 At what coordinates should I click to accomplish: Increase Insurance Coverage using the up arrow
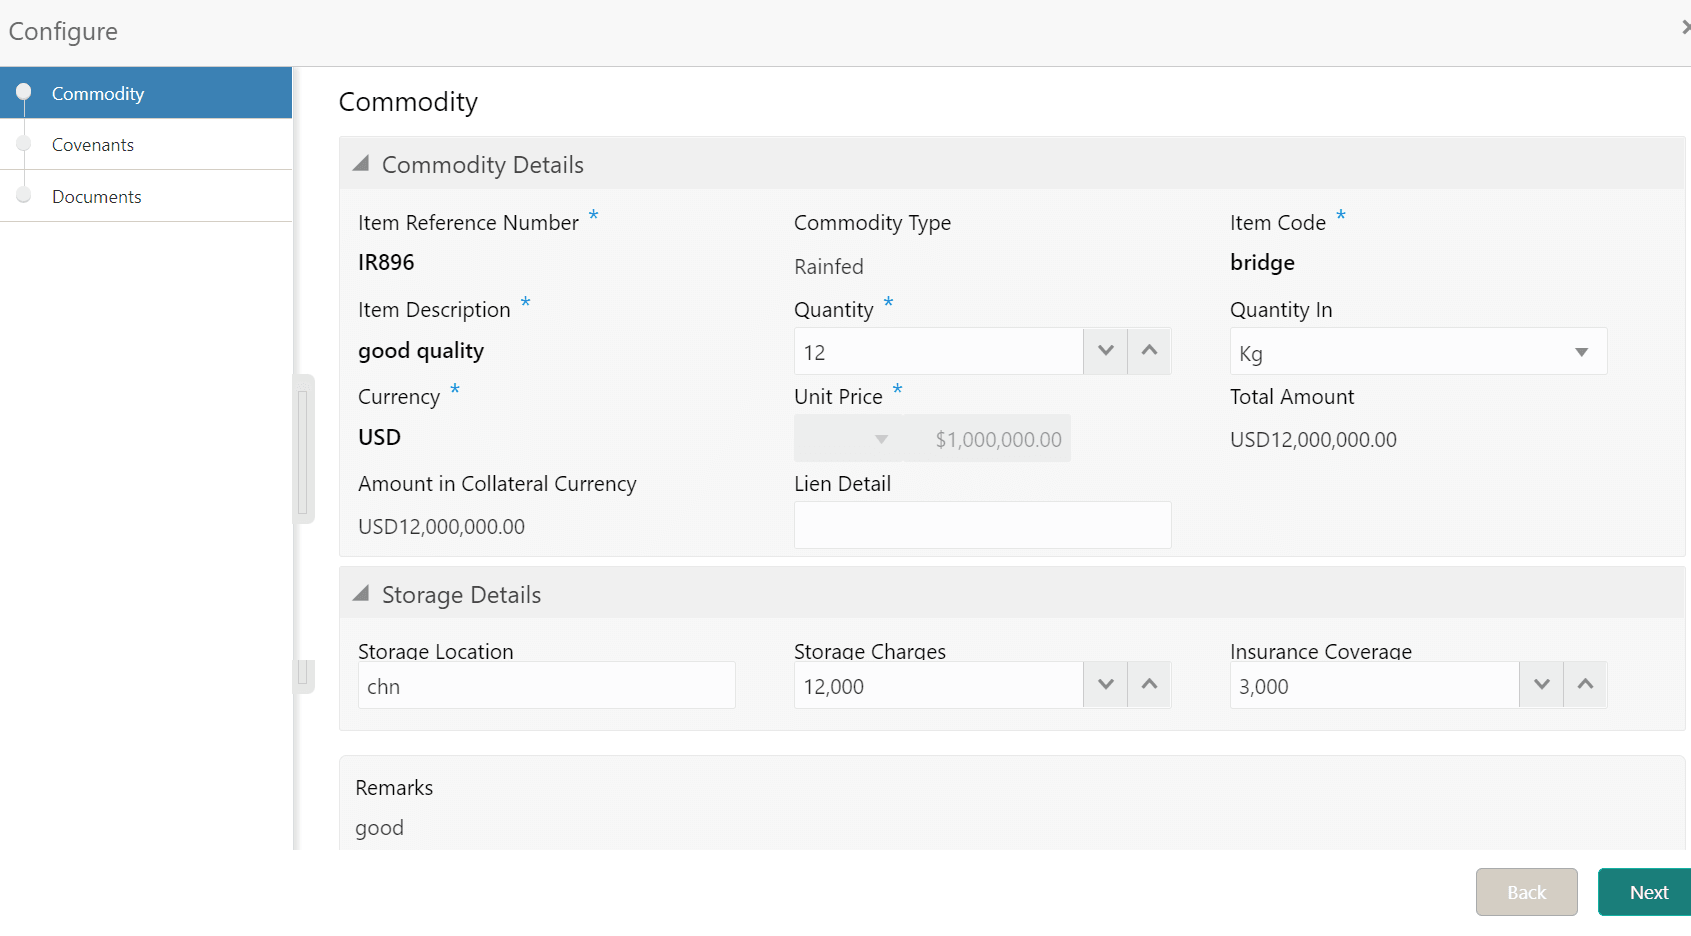point(1585,684)
